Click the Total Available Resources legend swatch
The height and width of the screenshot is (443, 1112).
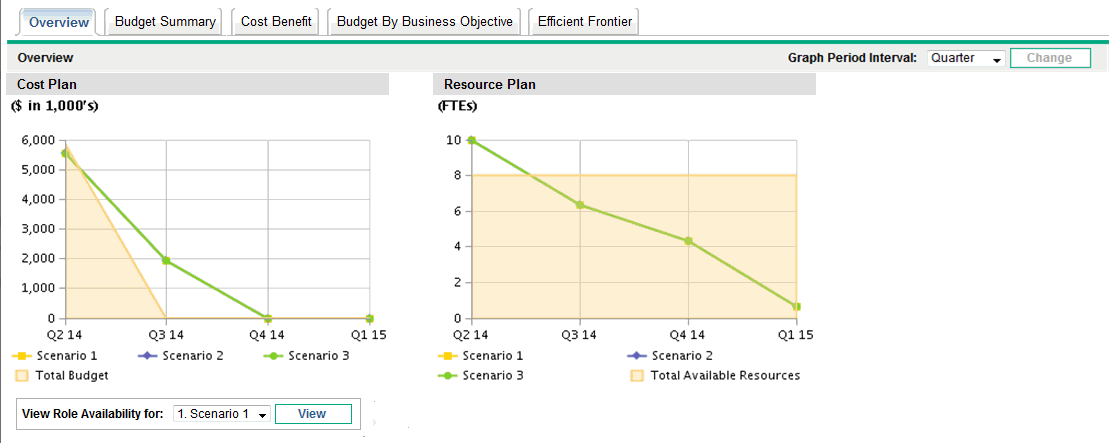click(x=637, y=376)
